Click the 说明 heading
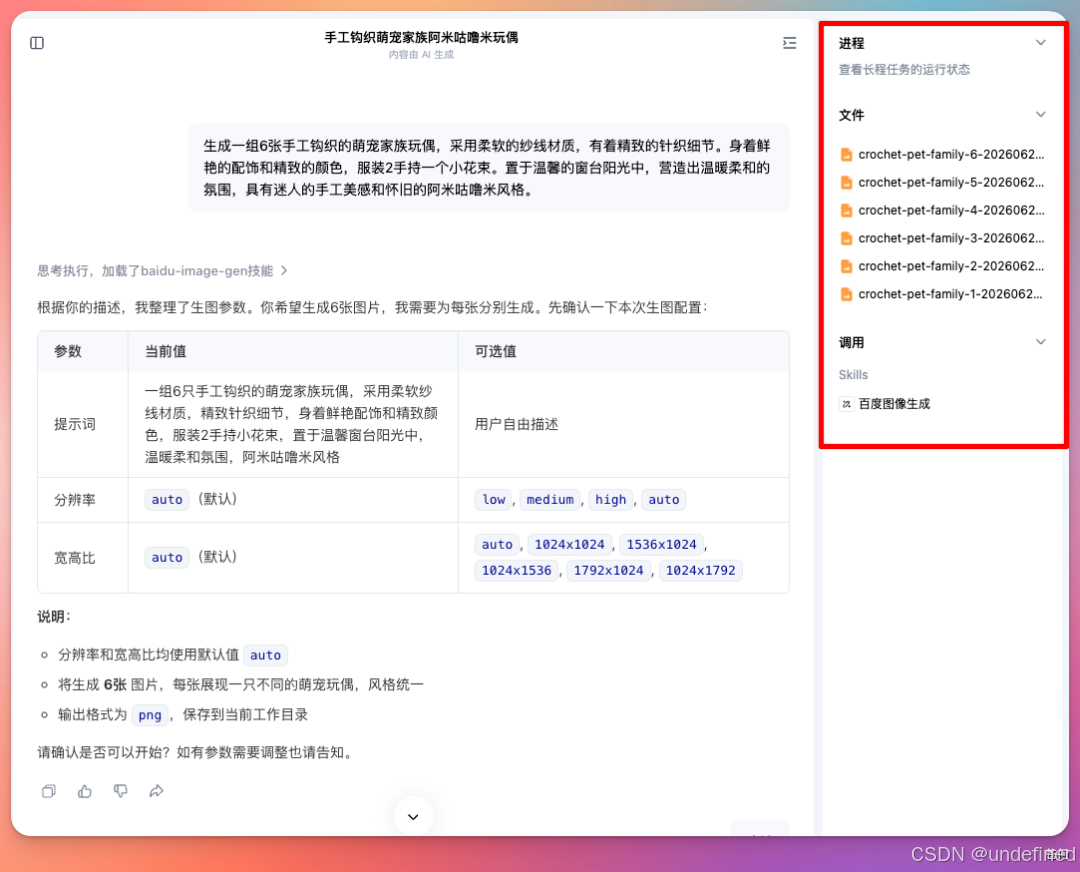The height and width of the screenshot is (872, 1080). point(54,616)
